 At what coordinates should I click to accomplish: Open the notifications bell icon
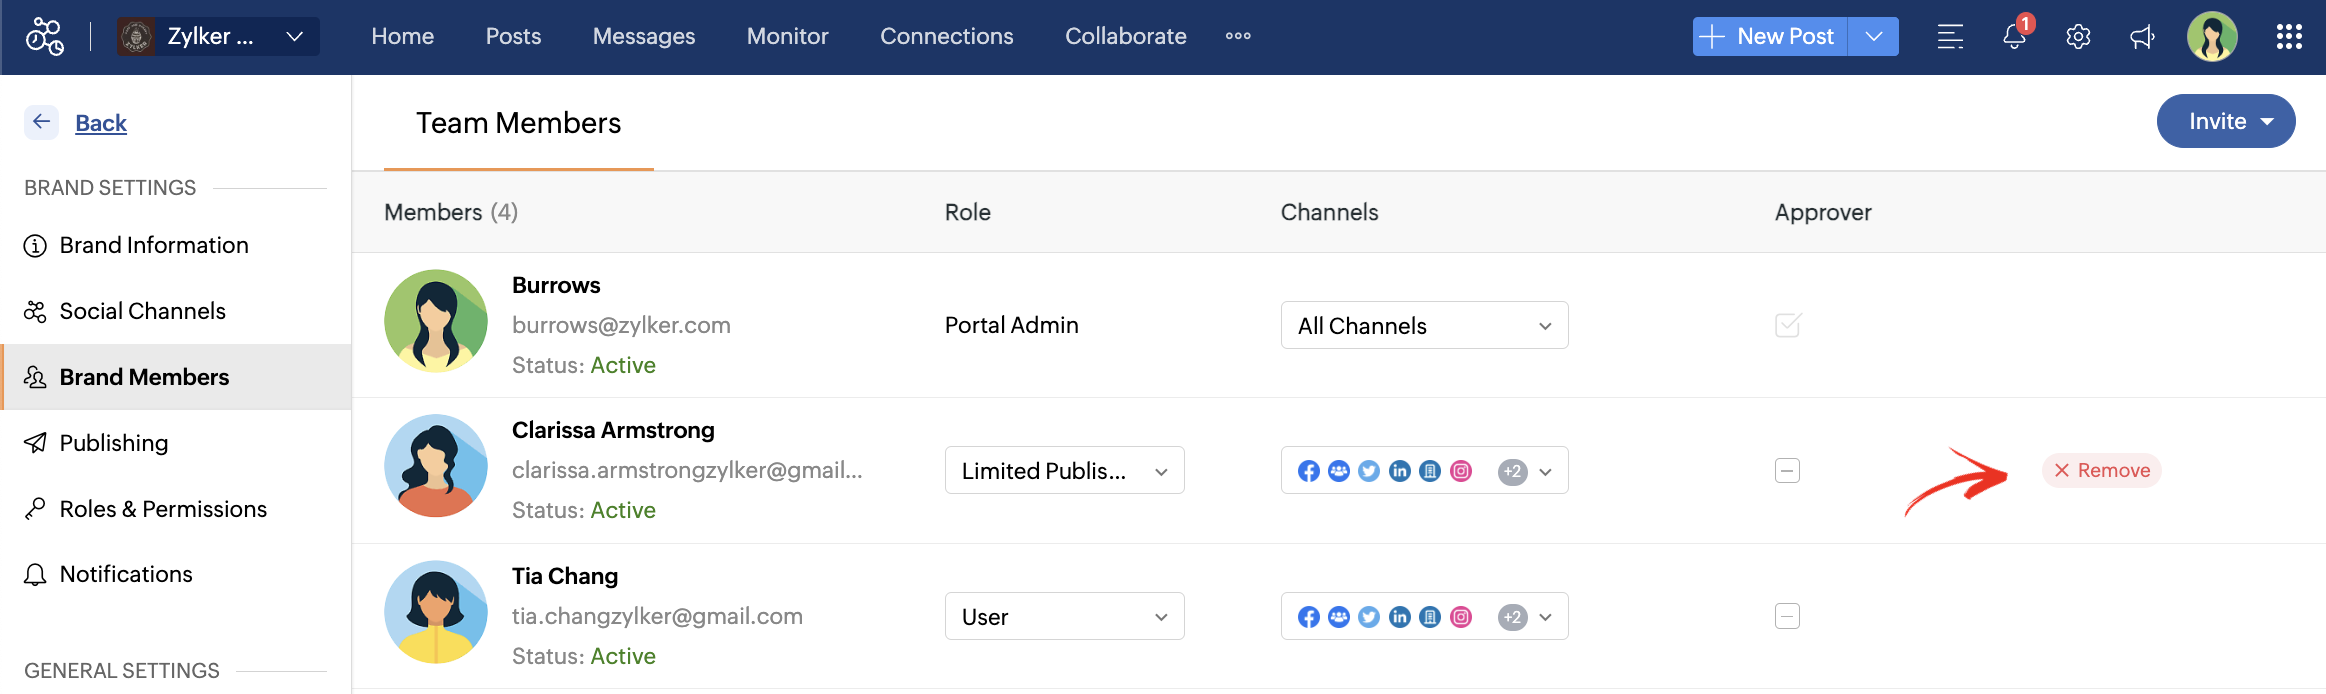coord(2014,37)
